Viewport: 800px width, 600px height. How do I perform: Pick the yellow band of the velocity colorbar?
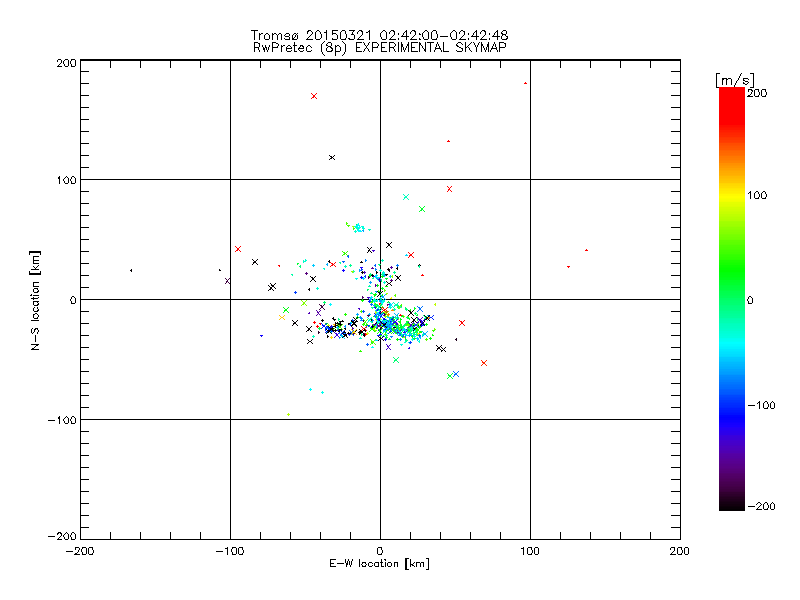(x=732, y=196)
